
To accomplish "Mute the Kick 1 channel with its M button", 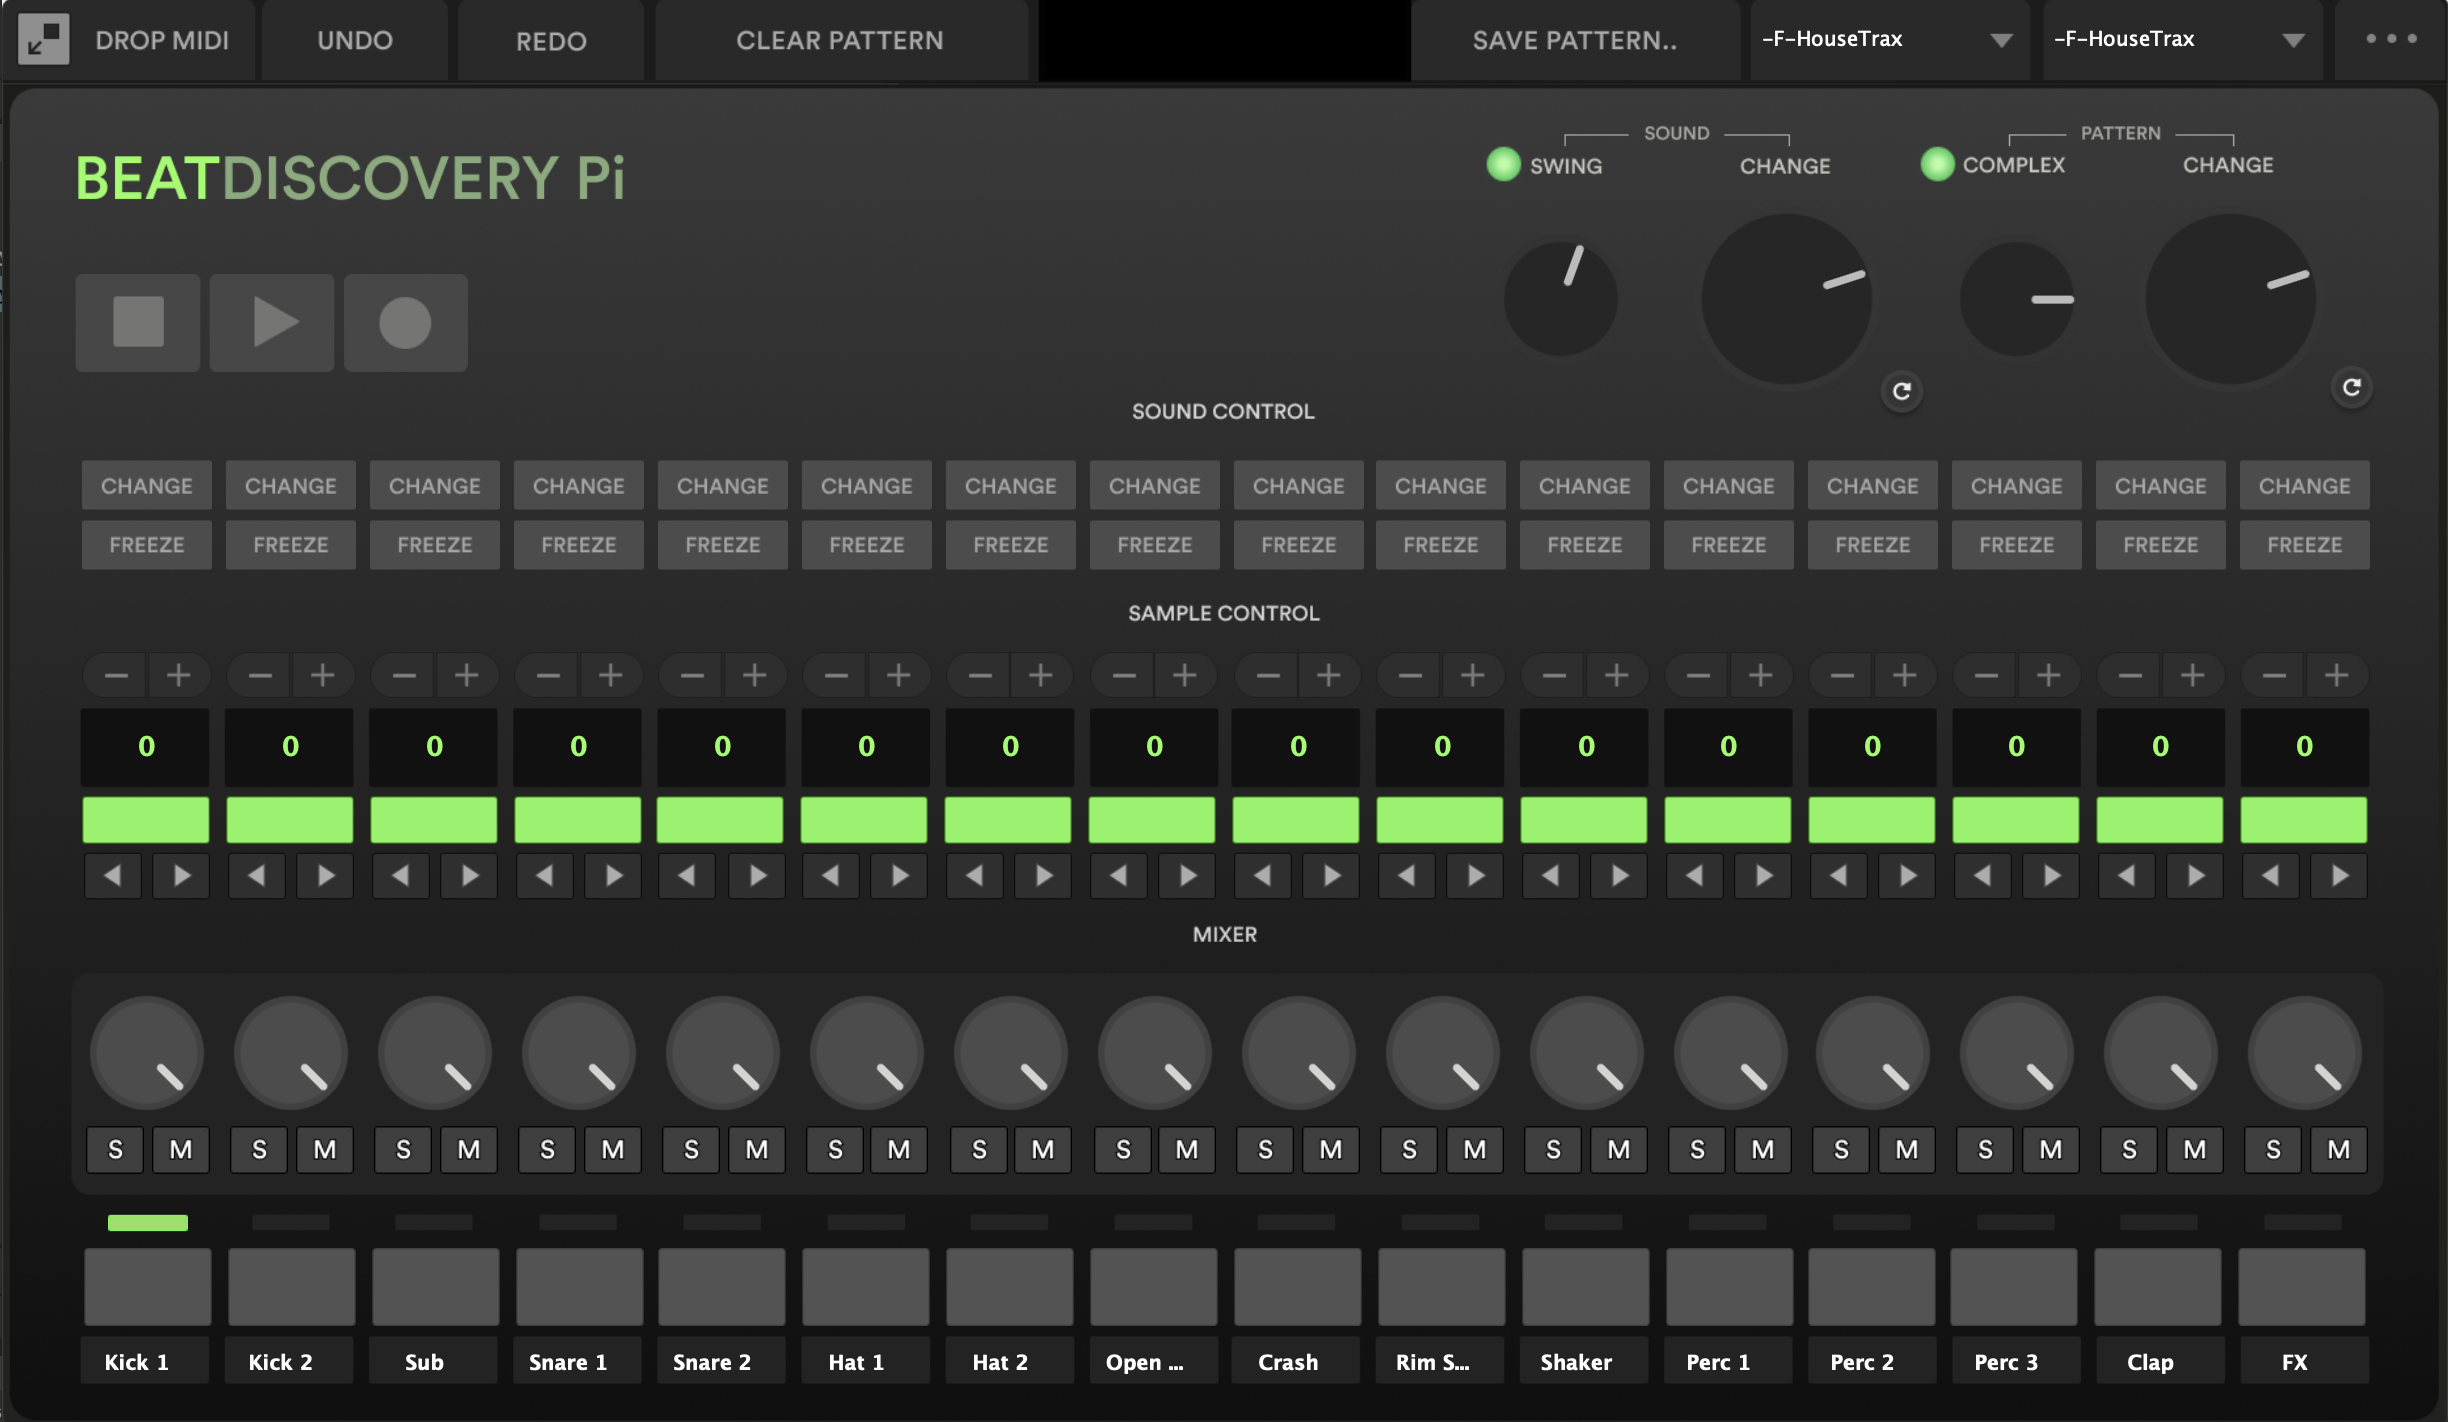I will tap(180, 1149).
